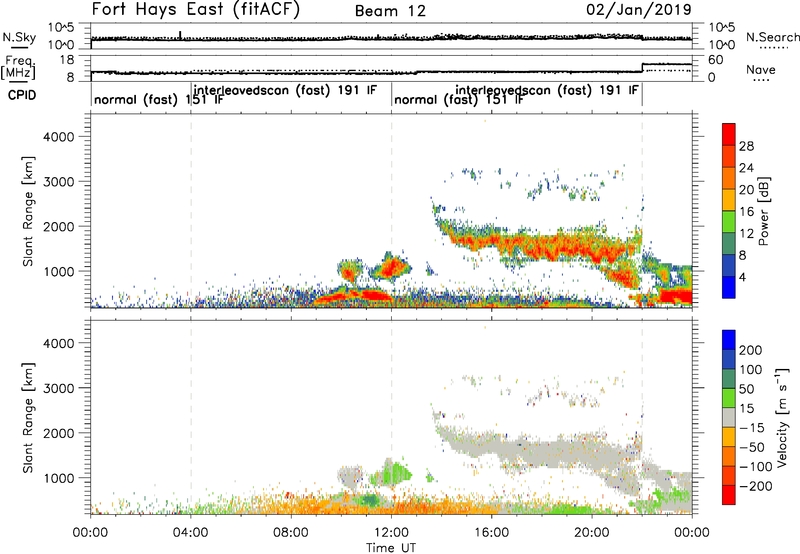The height and width of the screenshot is (554, 800).
Task: Click the velocity colorbar value '-15'
Action: (x=752, y=428)
